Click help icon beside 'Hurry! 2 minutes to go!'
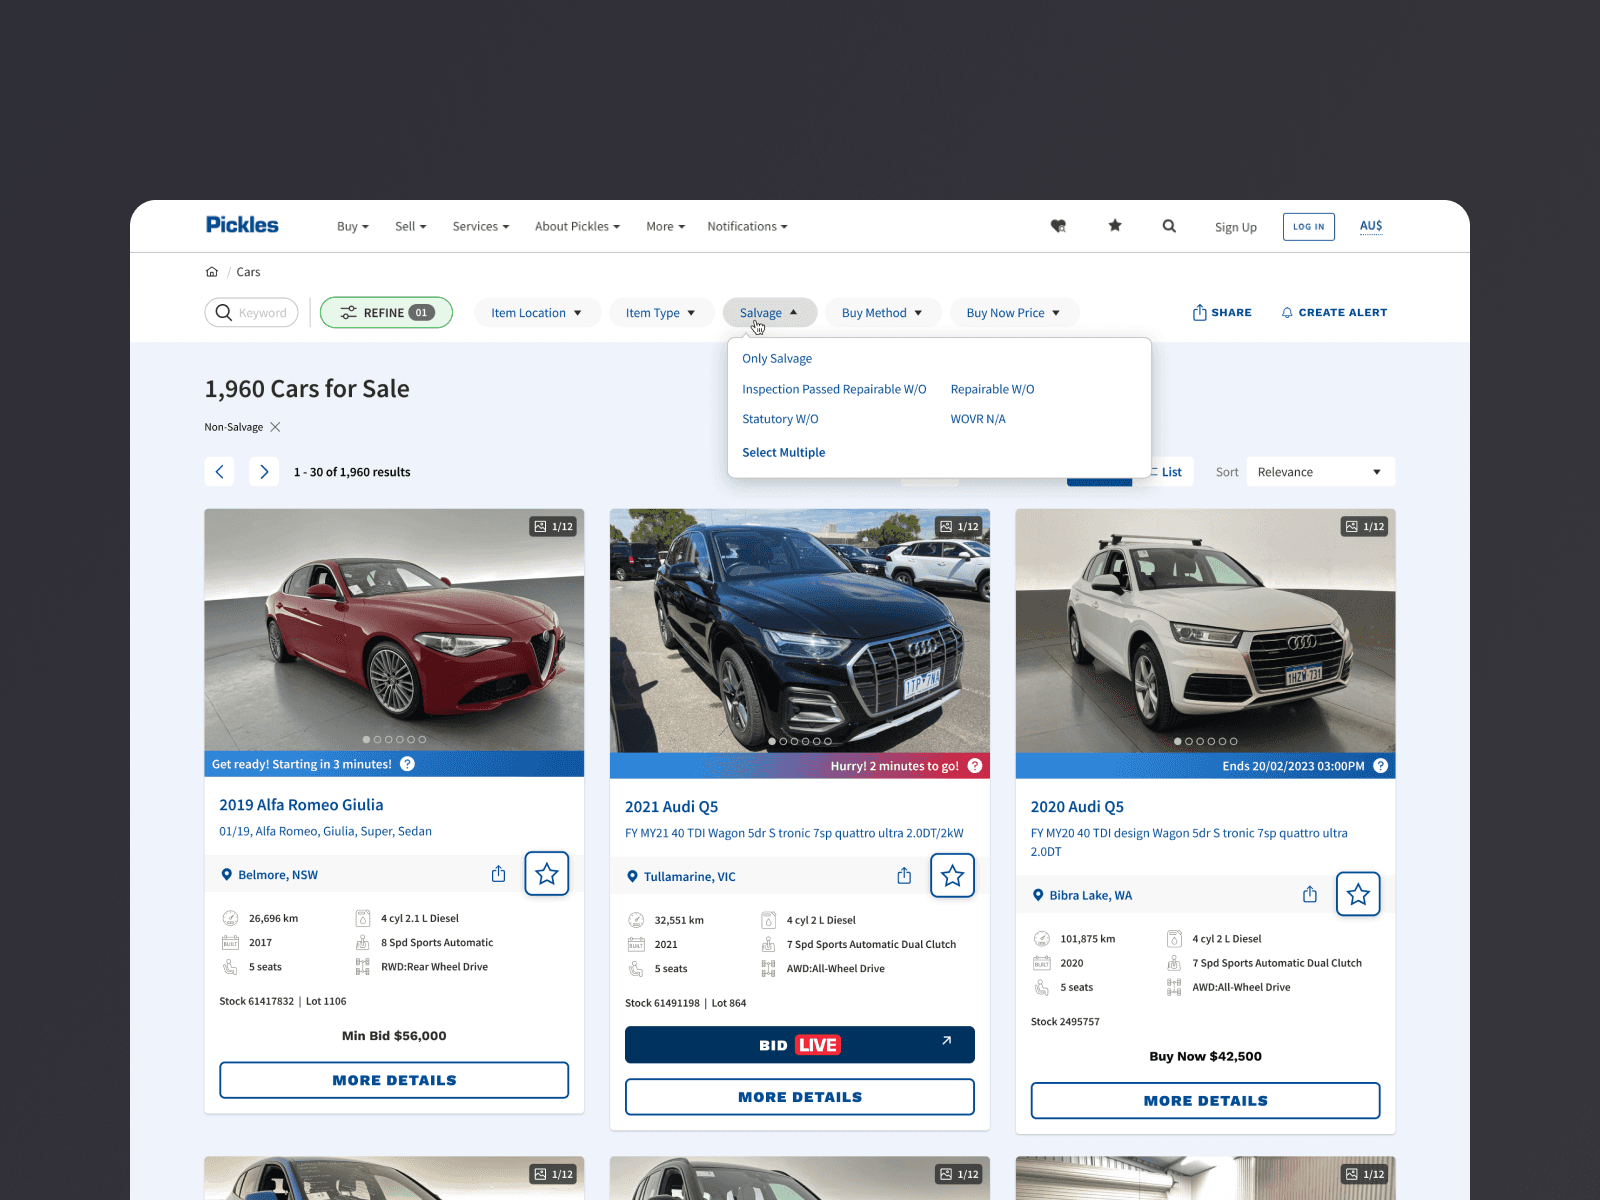Image resolution: width=1600 pixels, height=1200 pixels. (975, 766)
